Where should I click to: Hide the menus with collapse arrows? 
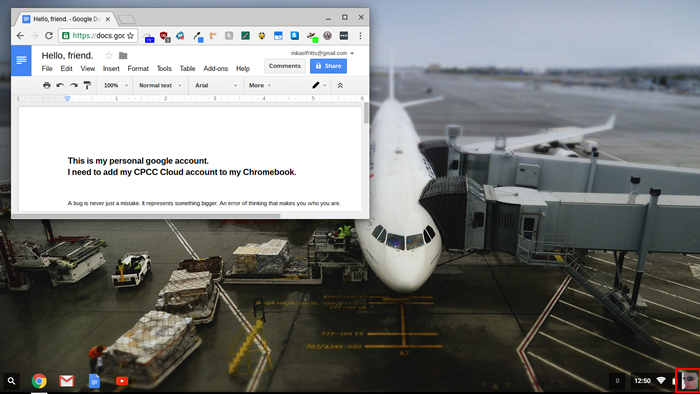(340, 85)
